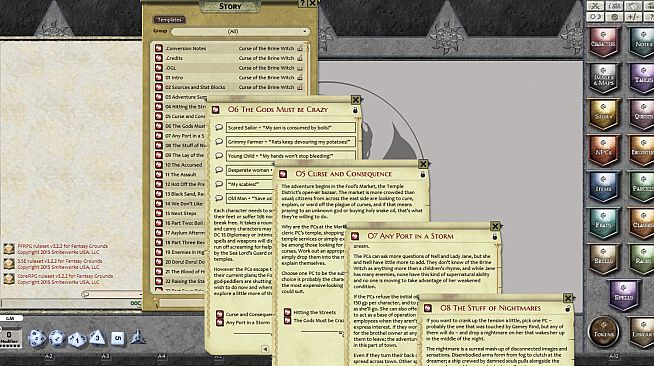
Task: Click speech bubble beside Scared Sailor line
Action: (x=219, y=128)
